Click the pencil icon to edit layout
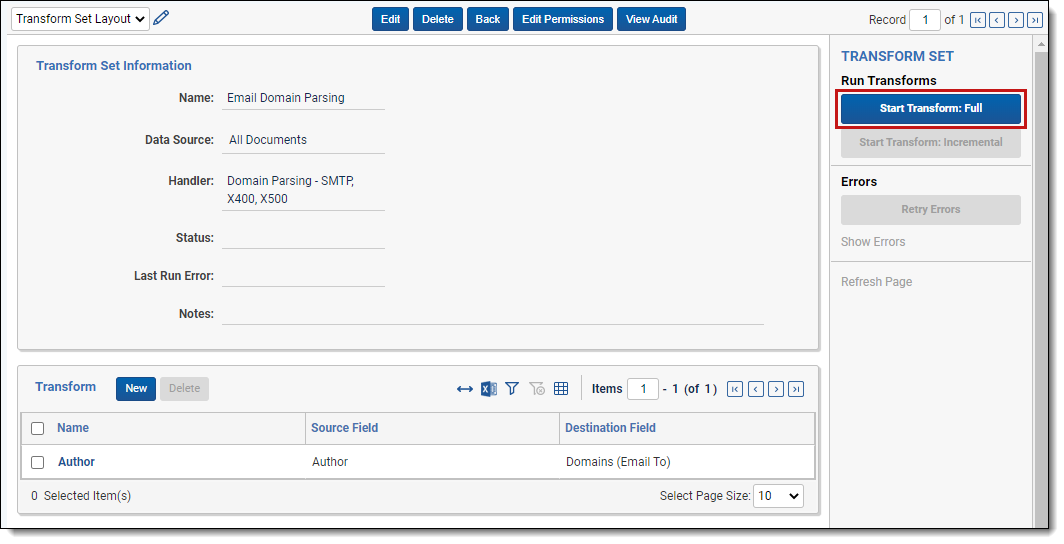 [x=161, y=18]
